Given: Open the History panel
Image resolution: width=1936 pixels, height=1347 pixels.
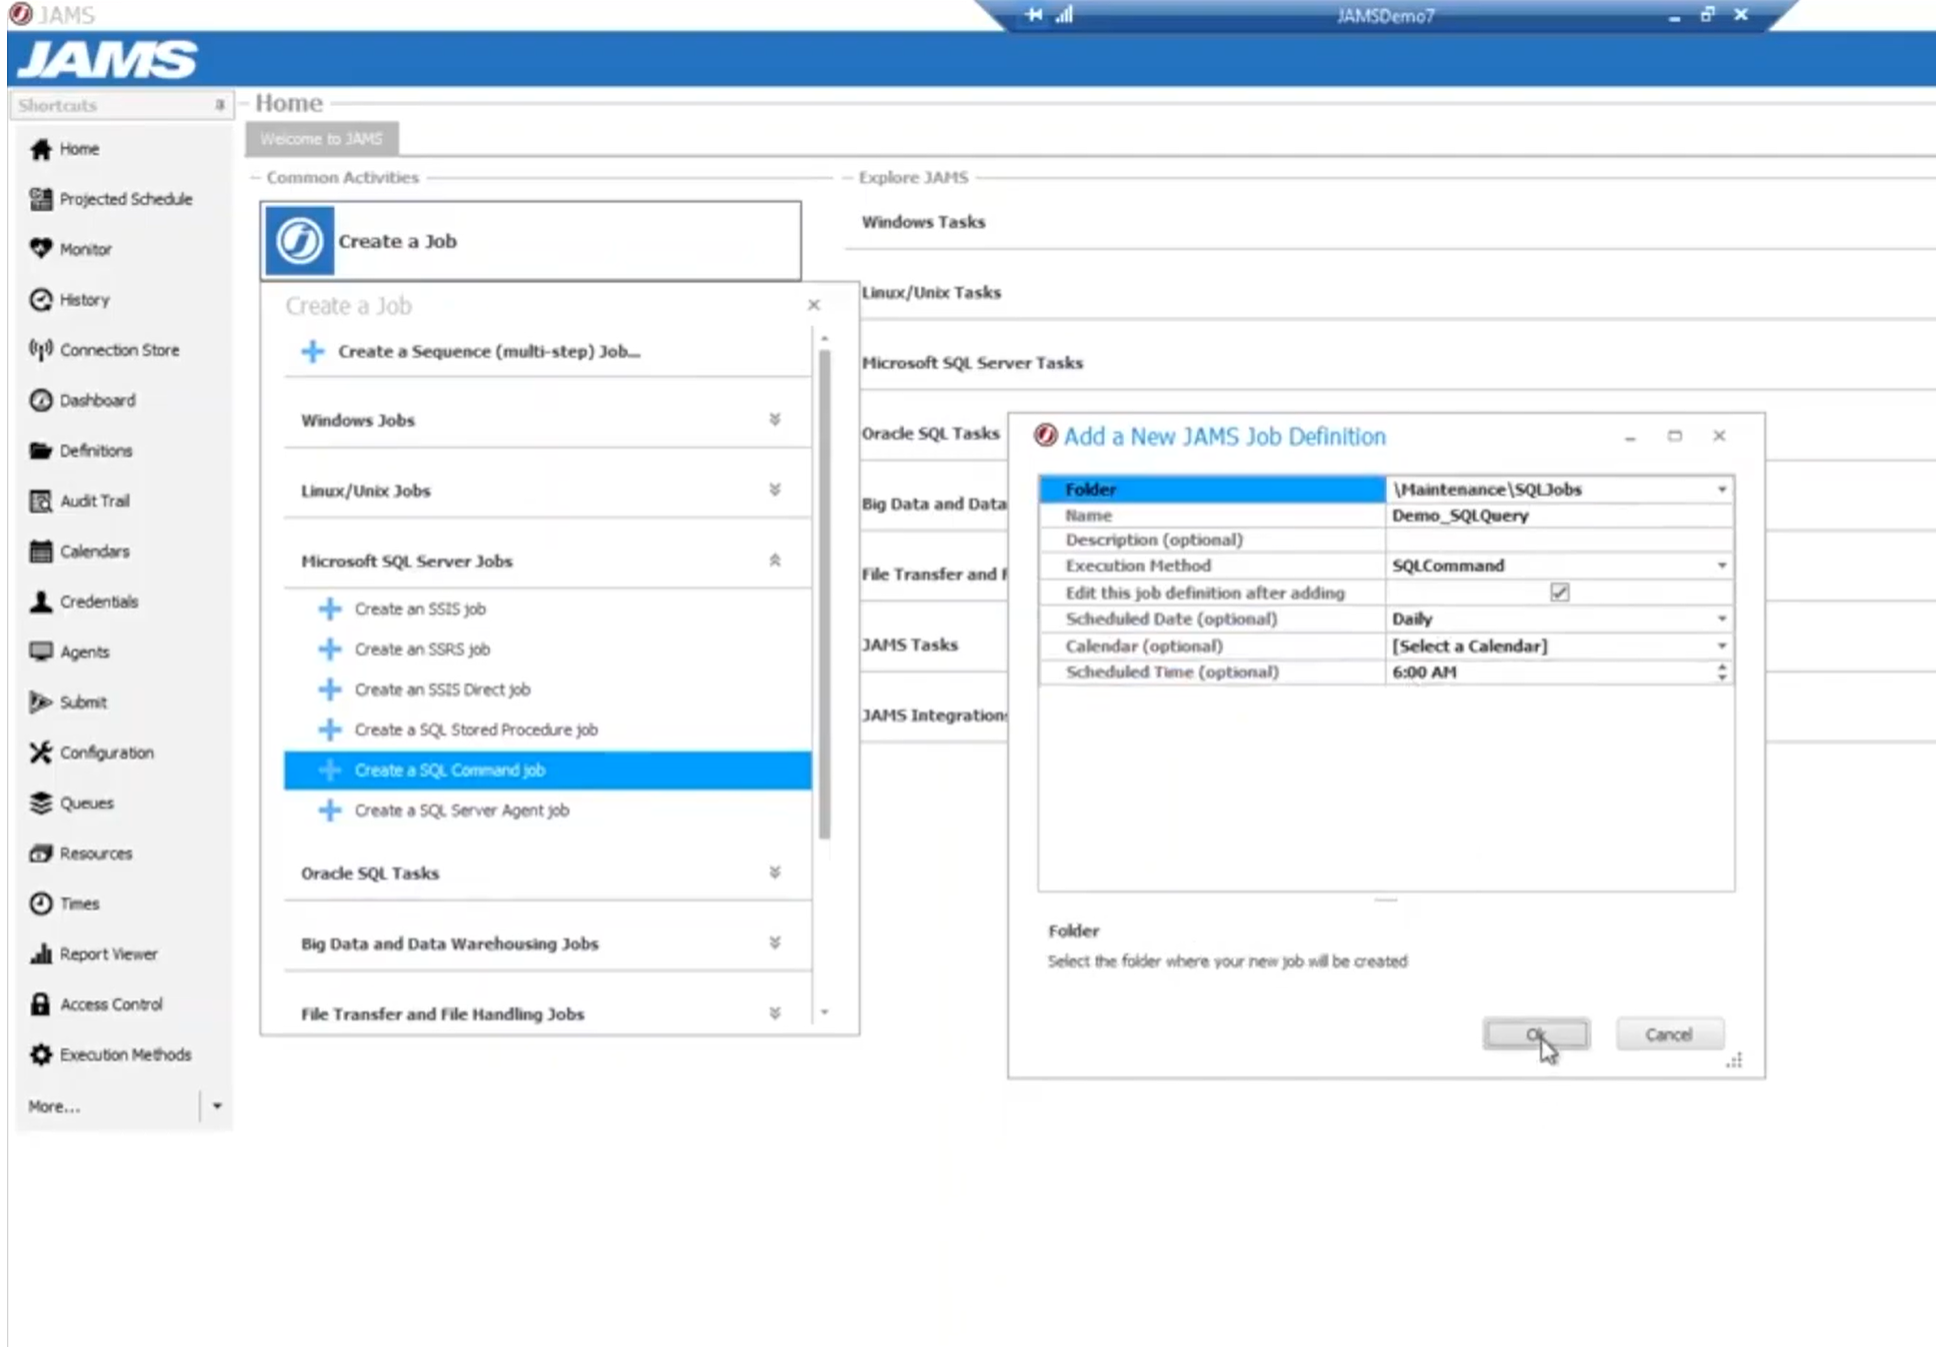Looking at the screenshot, I should click(83, 300).
